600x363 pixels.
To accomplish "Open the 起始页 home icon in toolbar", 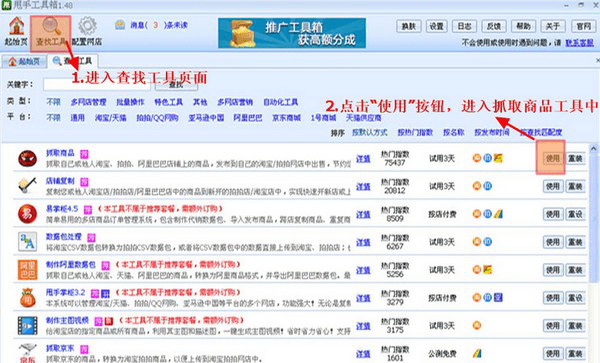I will [x=16, y=27].
